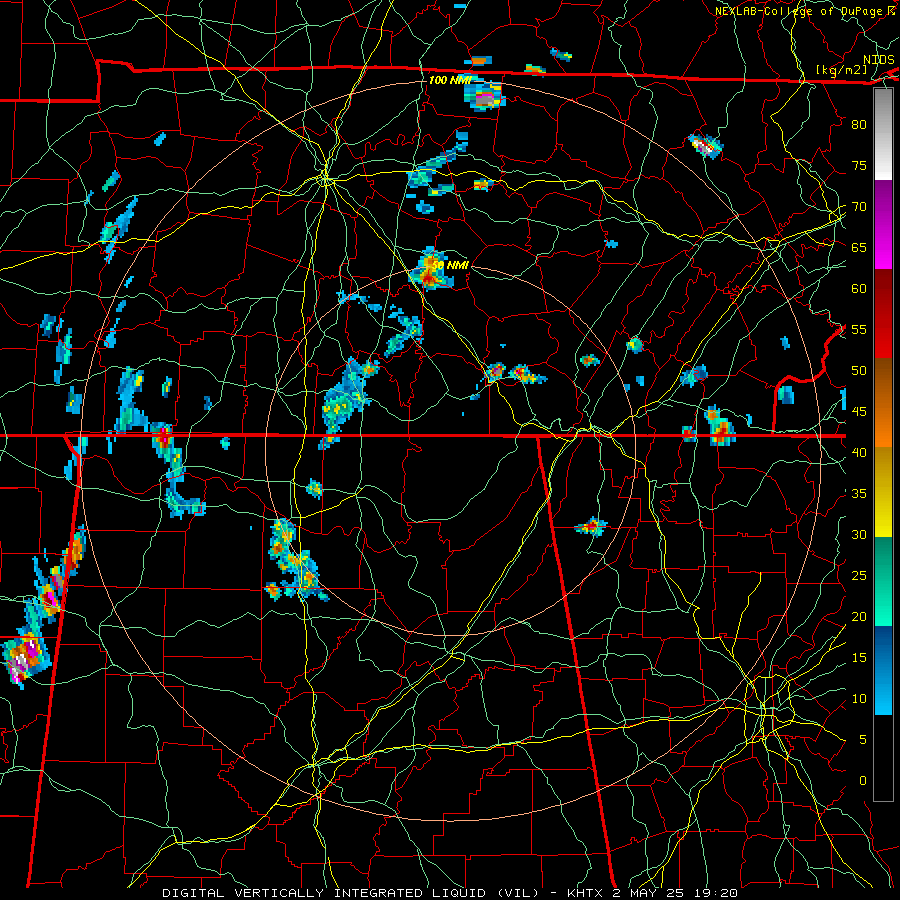Click the 25 value on the scale
Screen dimensions: 900x900
pyautogui.click(x=859, y=575)
